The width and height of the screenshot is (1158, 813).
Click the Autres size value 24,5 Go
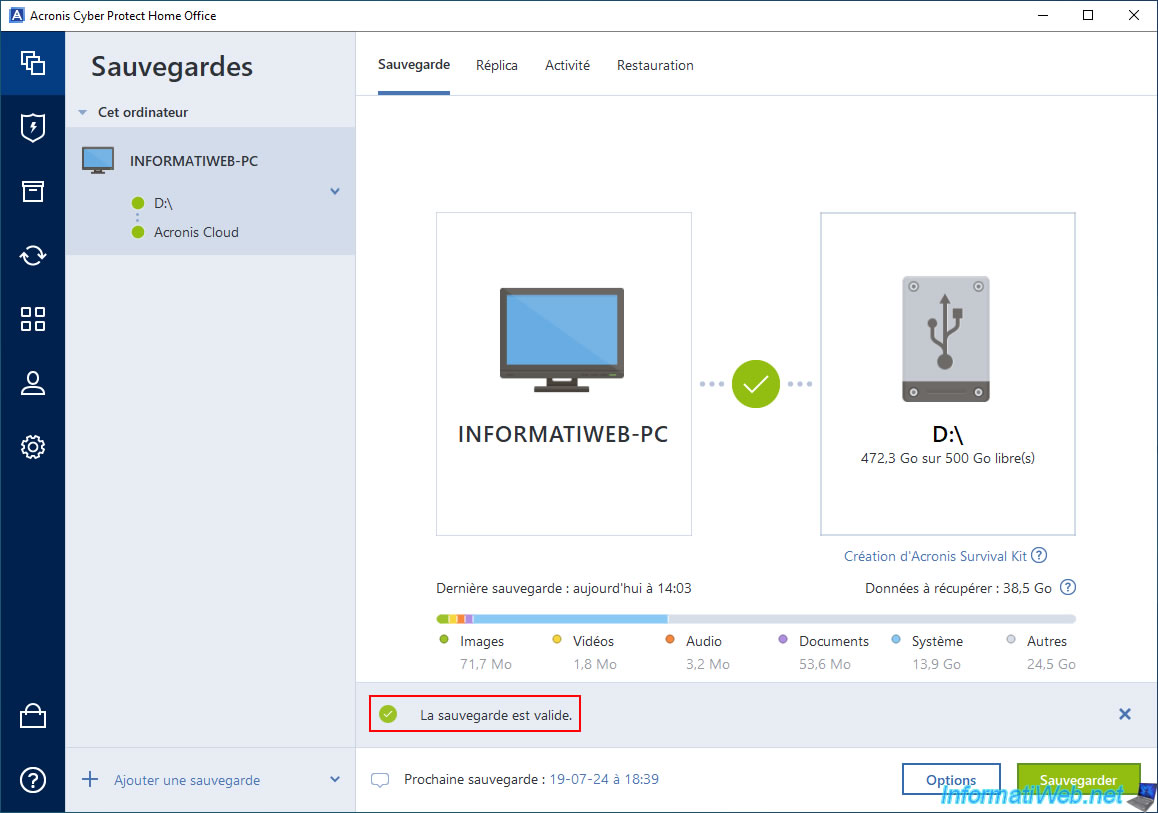point(1051,664)
